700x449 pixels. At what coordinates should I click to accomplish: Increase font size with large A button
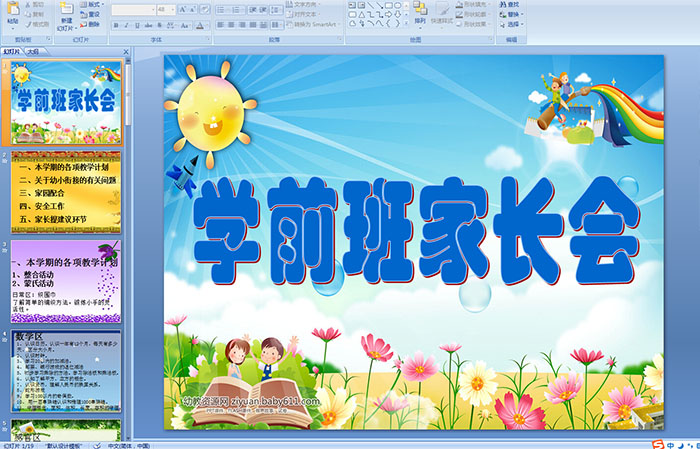(183, 9)
